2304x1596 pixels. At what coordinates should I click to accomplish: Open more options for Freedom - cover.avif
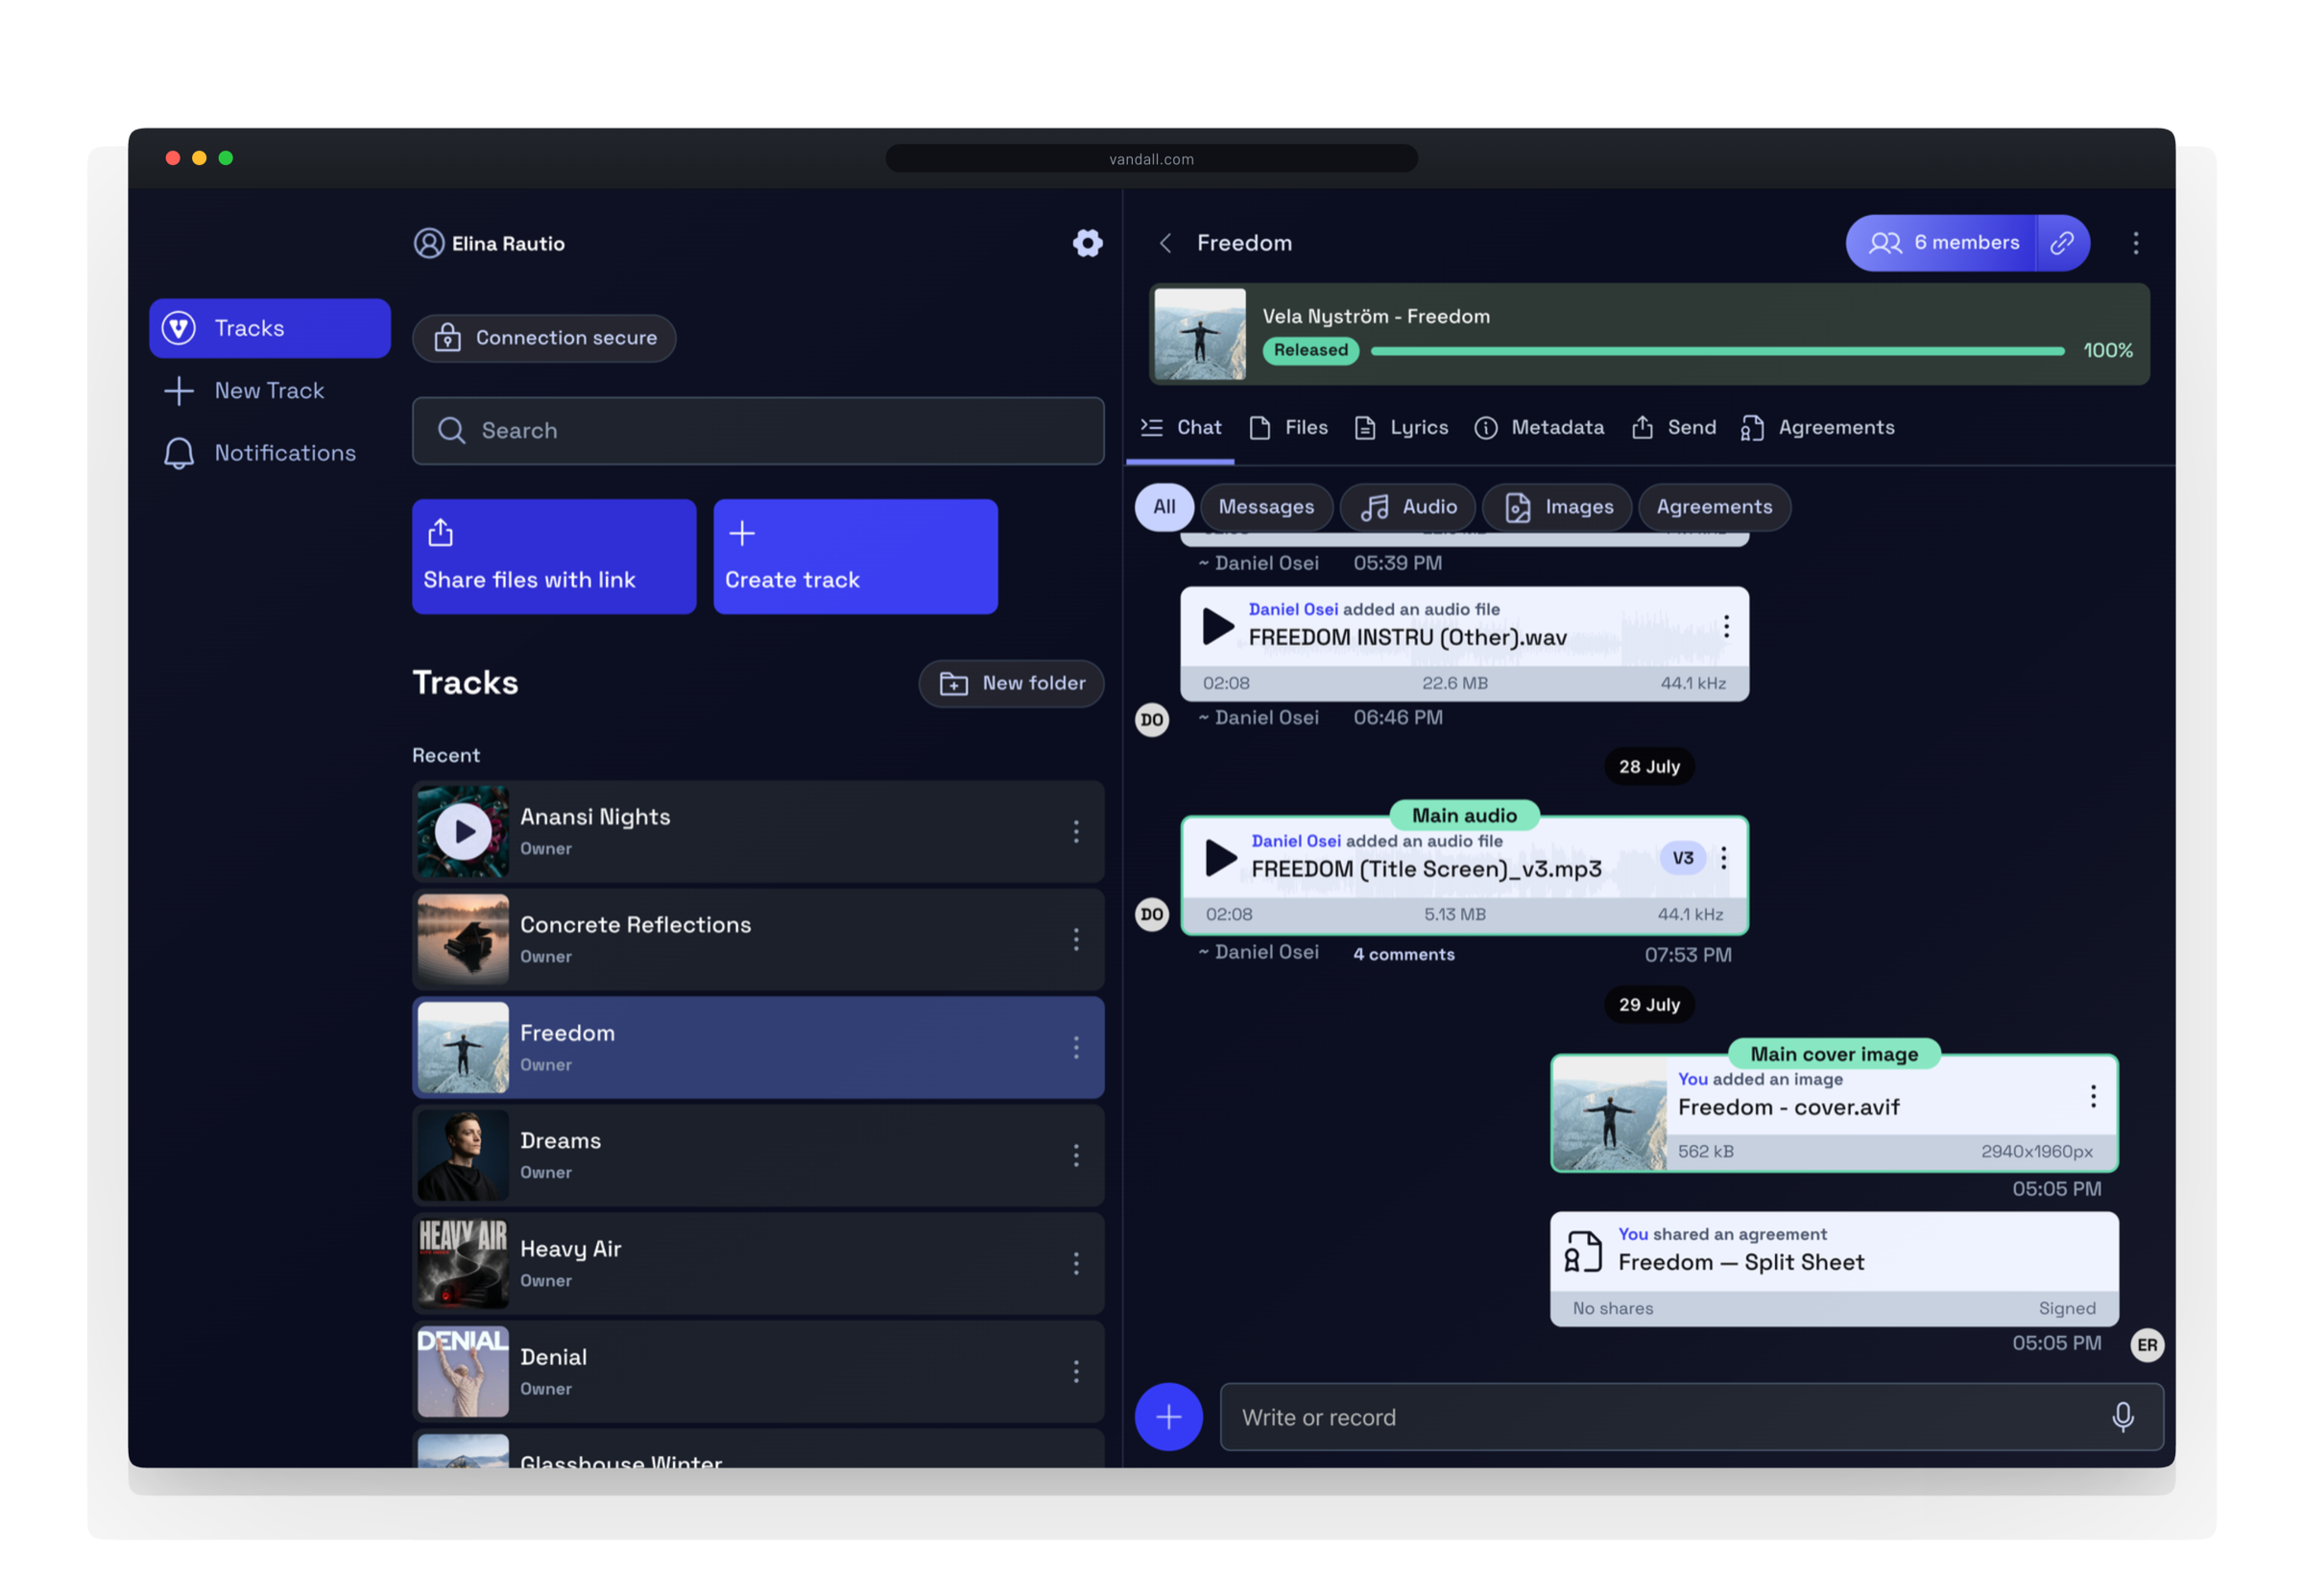pos(2093,1096)
